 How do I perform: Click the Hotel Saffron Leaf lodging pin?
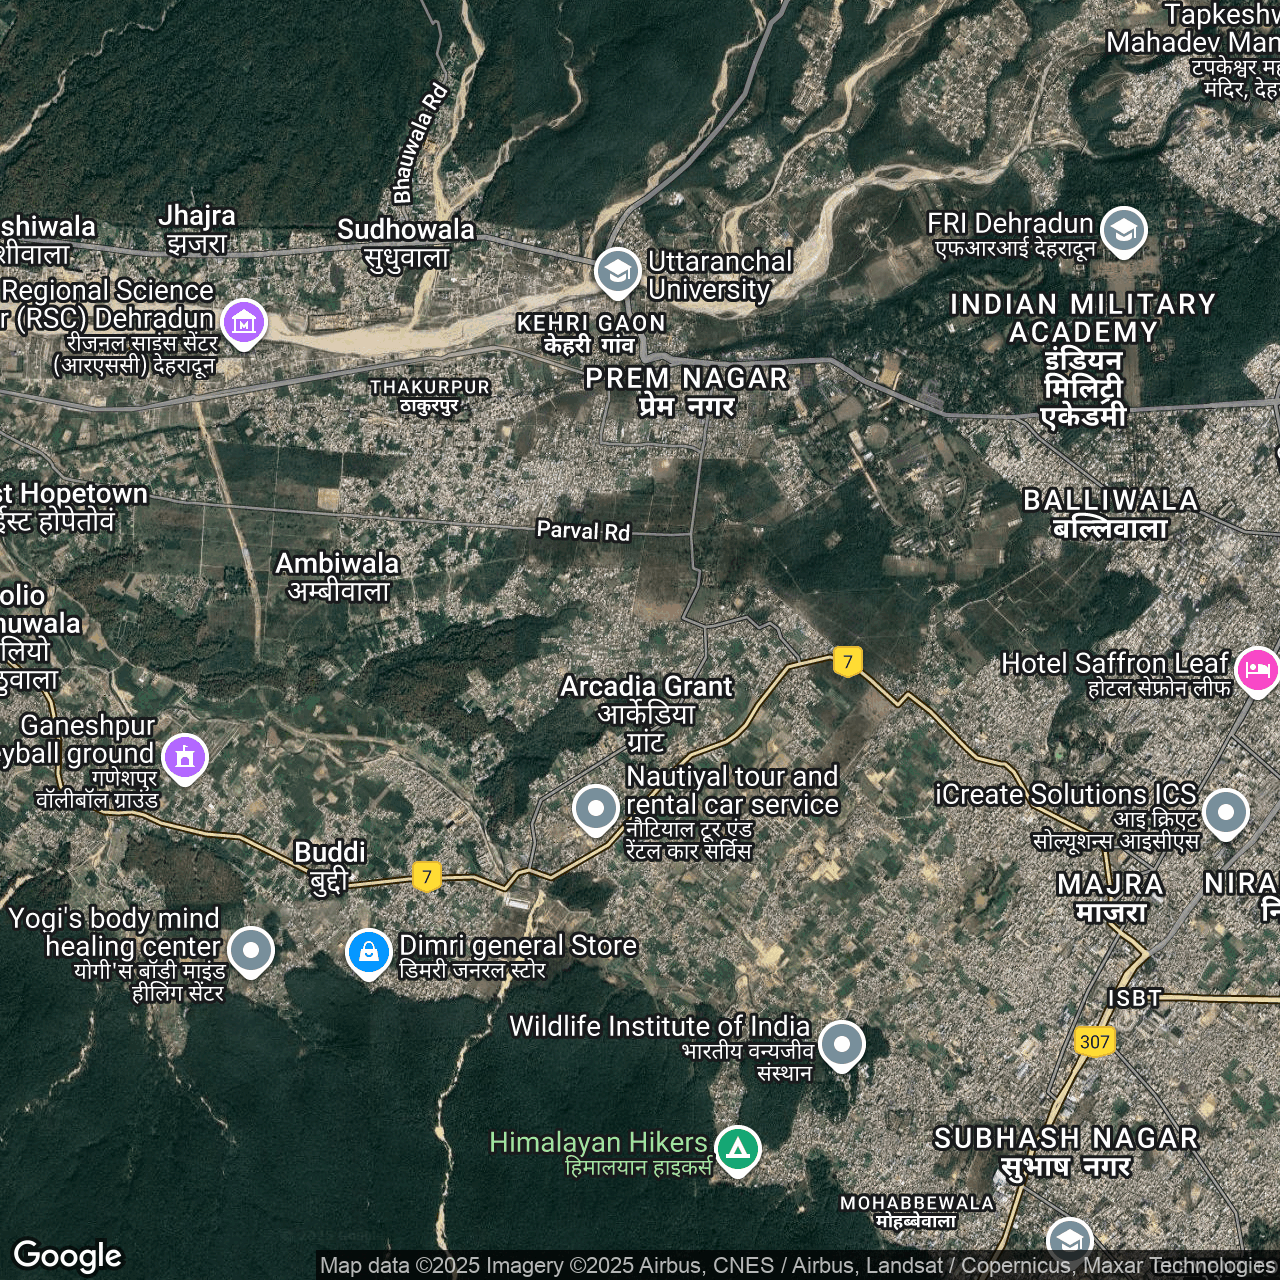[x=1257, y=669]
